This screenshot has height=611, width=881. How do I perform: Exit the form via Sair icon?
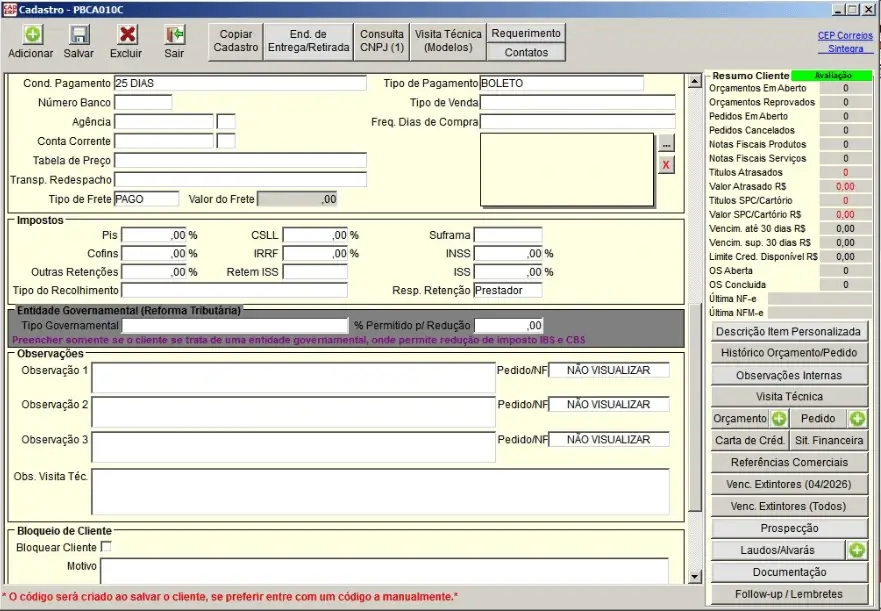coord(175,35)
